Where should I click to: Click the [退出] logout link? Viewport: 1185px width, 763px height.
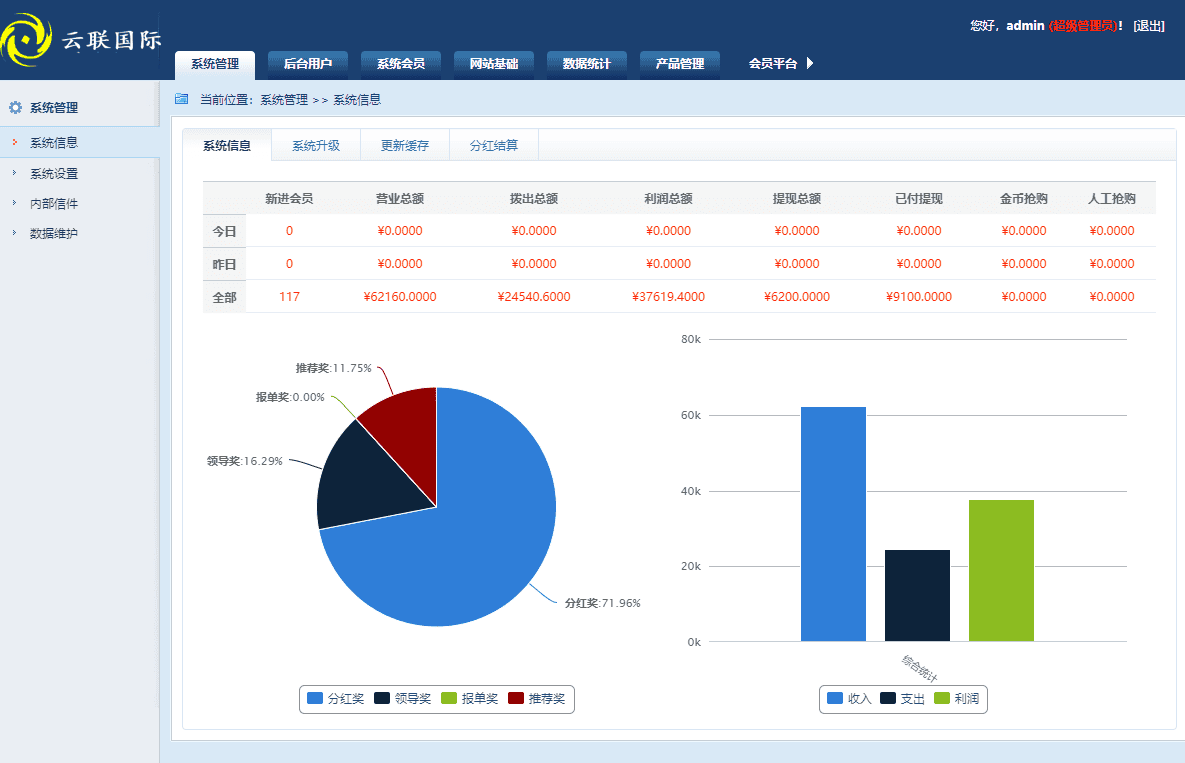(x=1146, y=25)
